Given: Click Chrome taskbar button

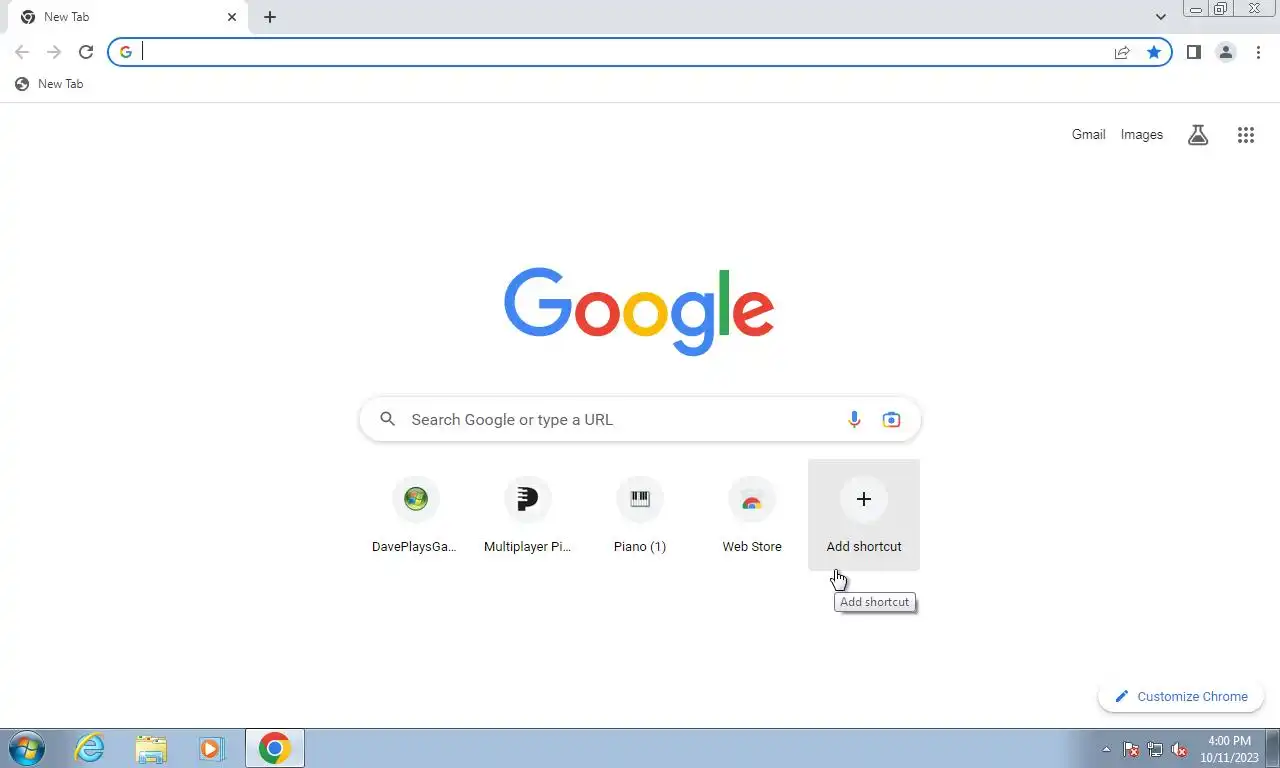Looking at the screenshot, I should pyautogui.click(x=275, y=748).
